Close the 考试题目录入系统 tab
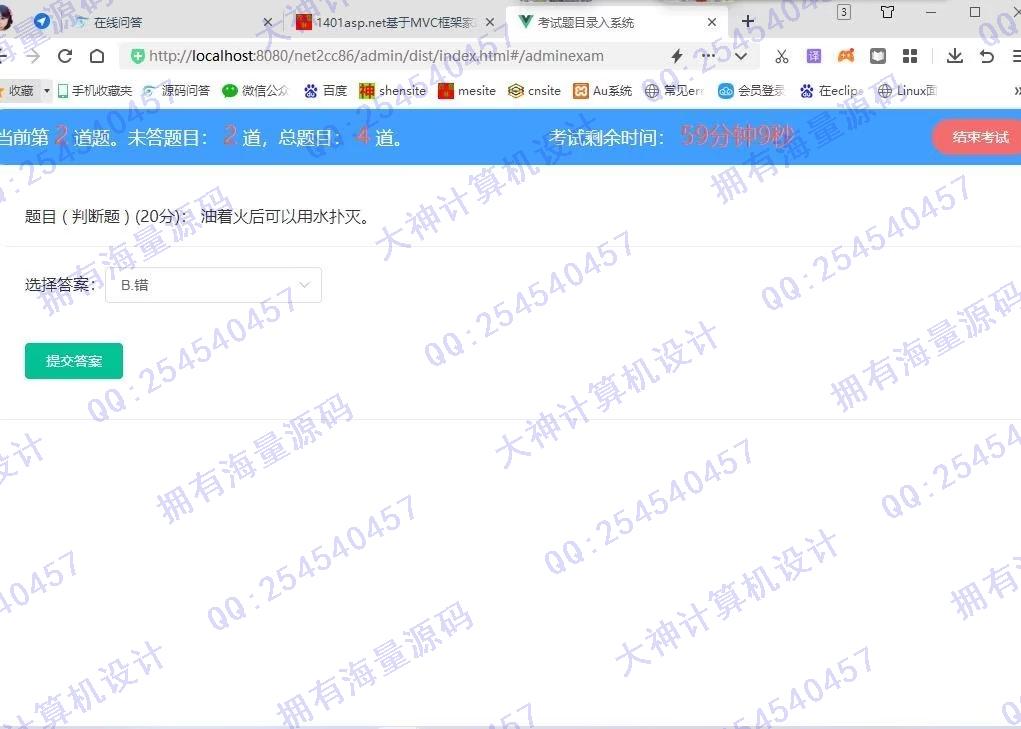 (712, 23)
